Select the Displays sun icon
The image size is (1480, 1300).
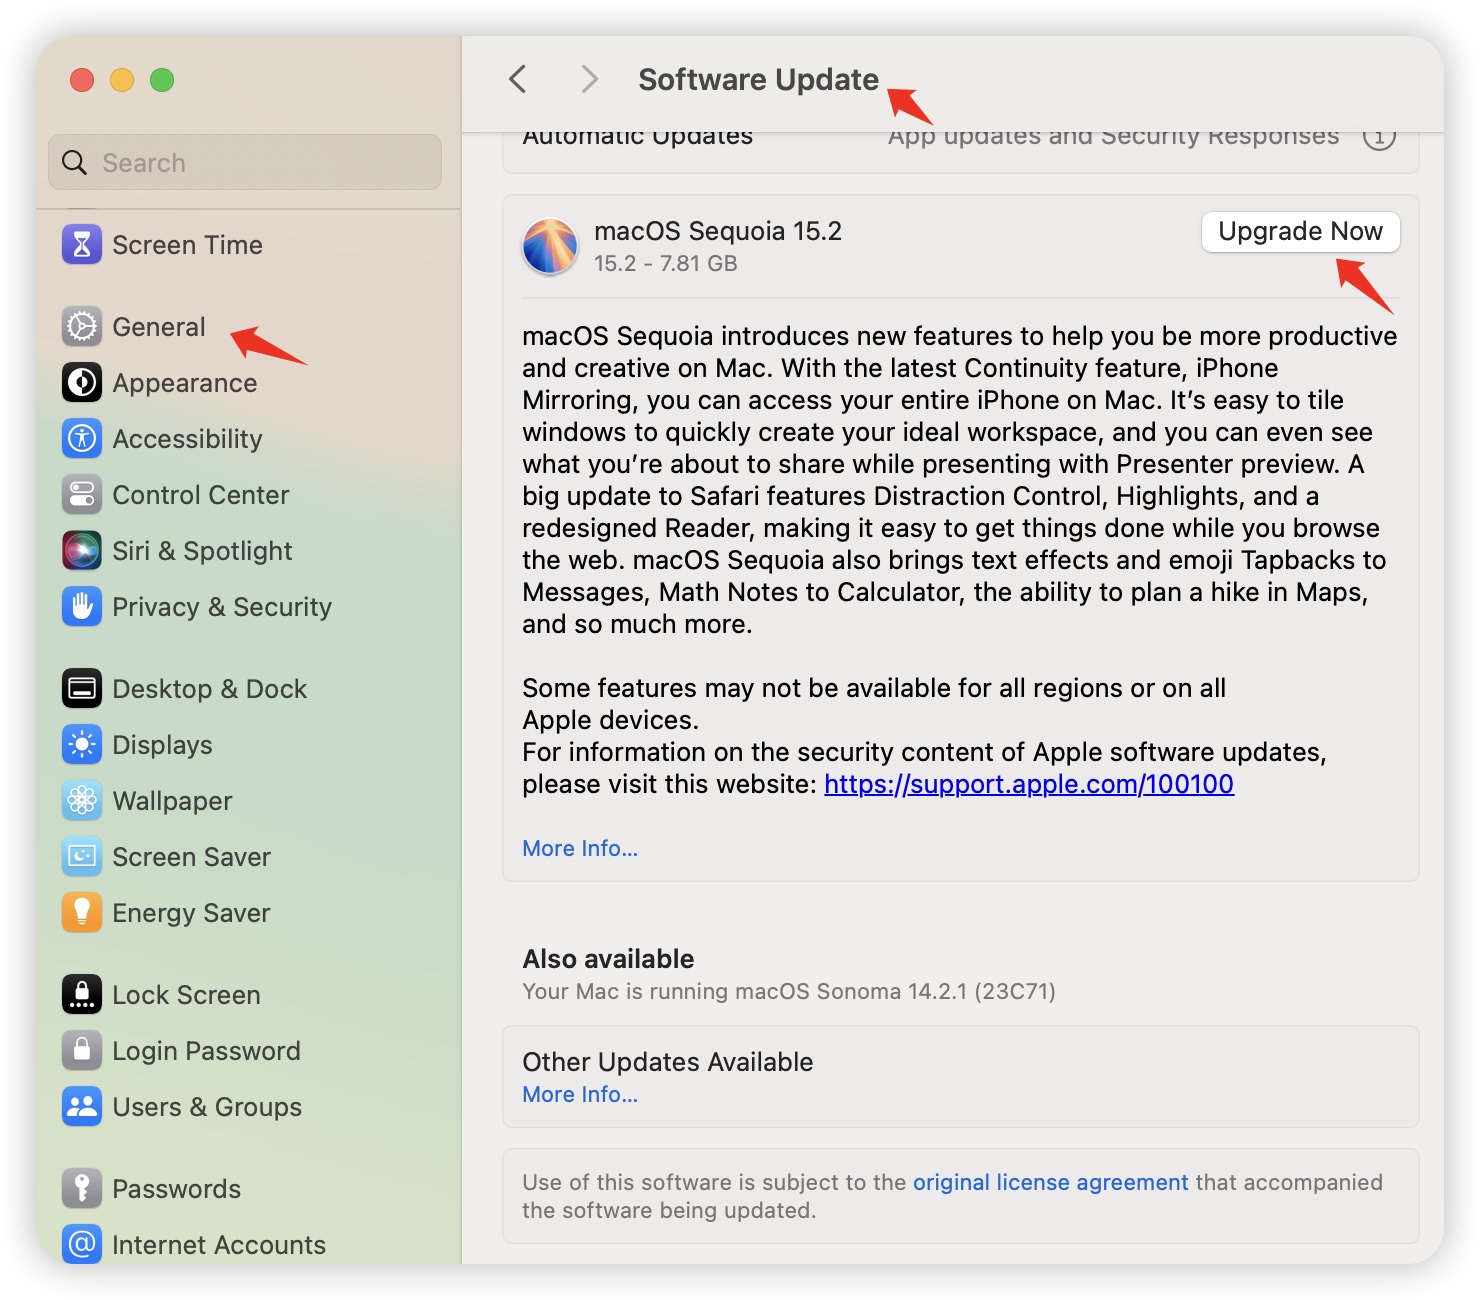82,745
